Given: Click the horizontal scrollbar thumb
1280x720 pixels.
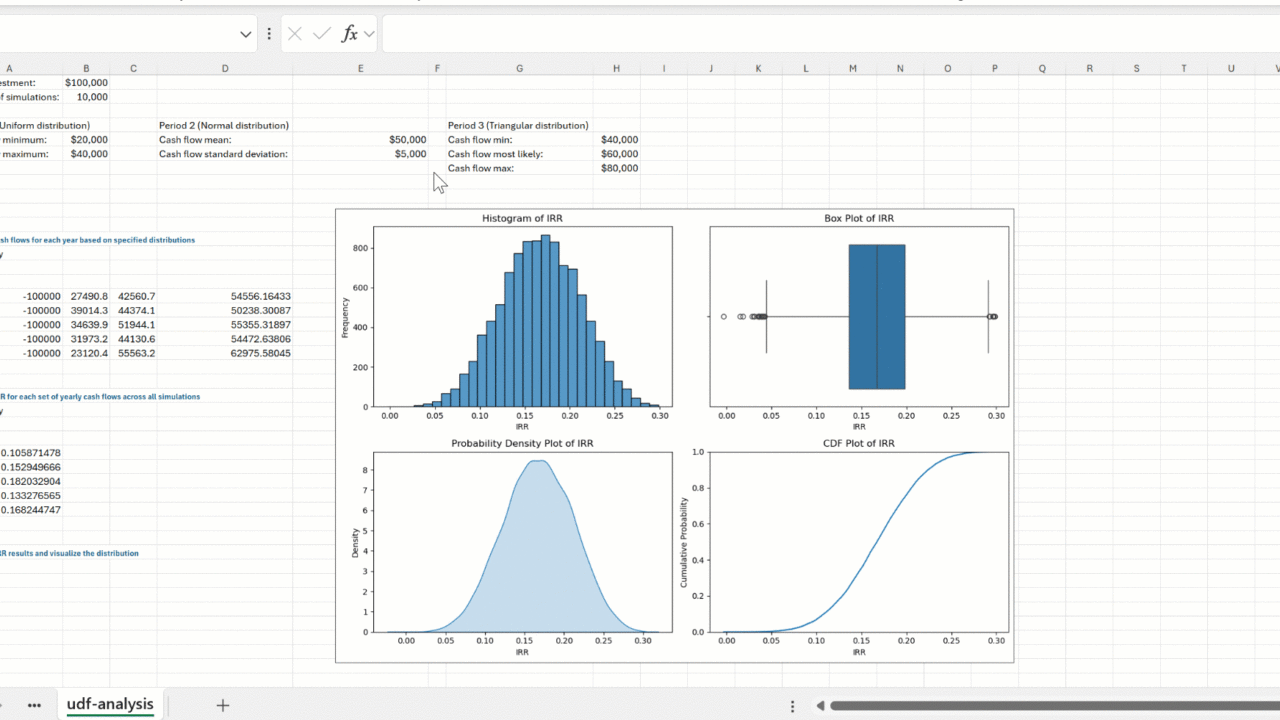Looking at the screenshot, I should [x=1050, y=706].
